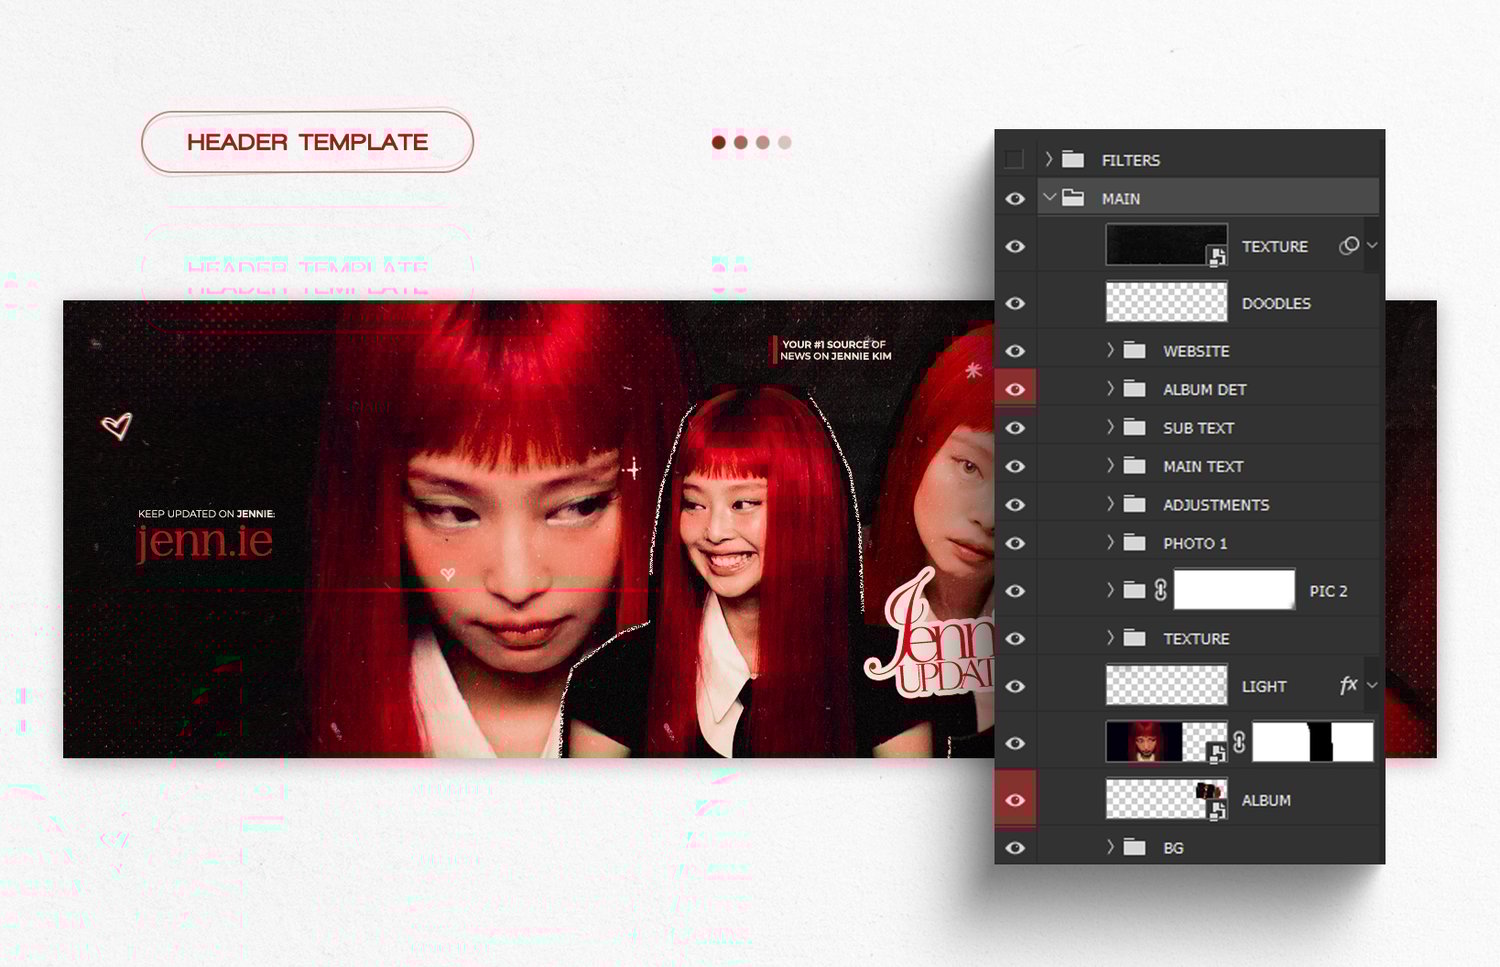
Task: Expand the WEBSITE group
Action: [1110, 350]
